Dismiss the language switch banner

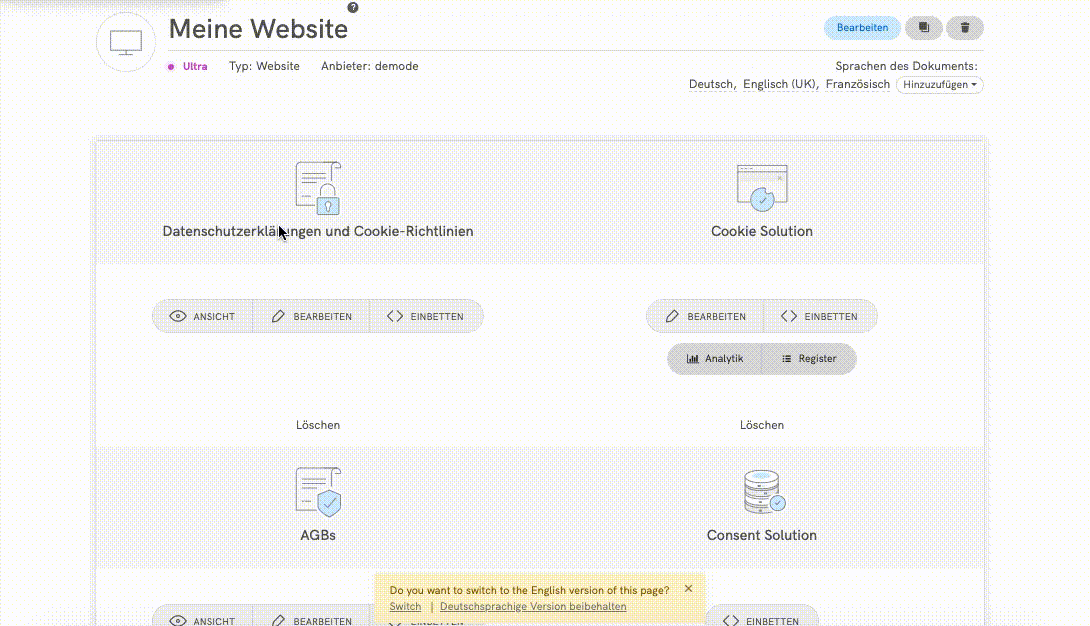tap(688, 589)
